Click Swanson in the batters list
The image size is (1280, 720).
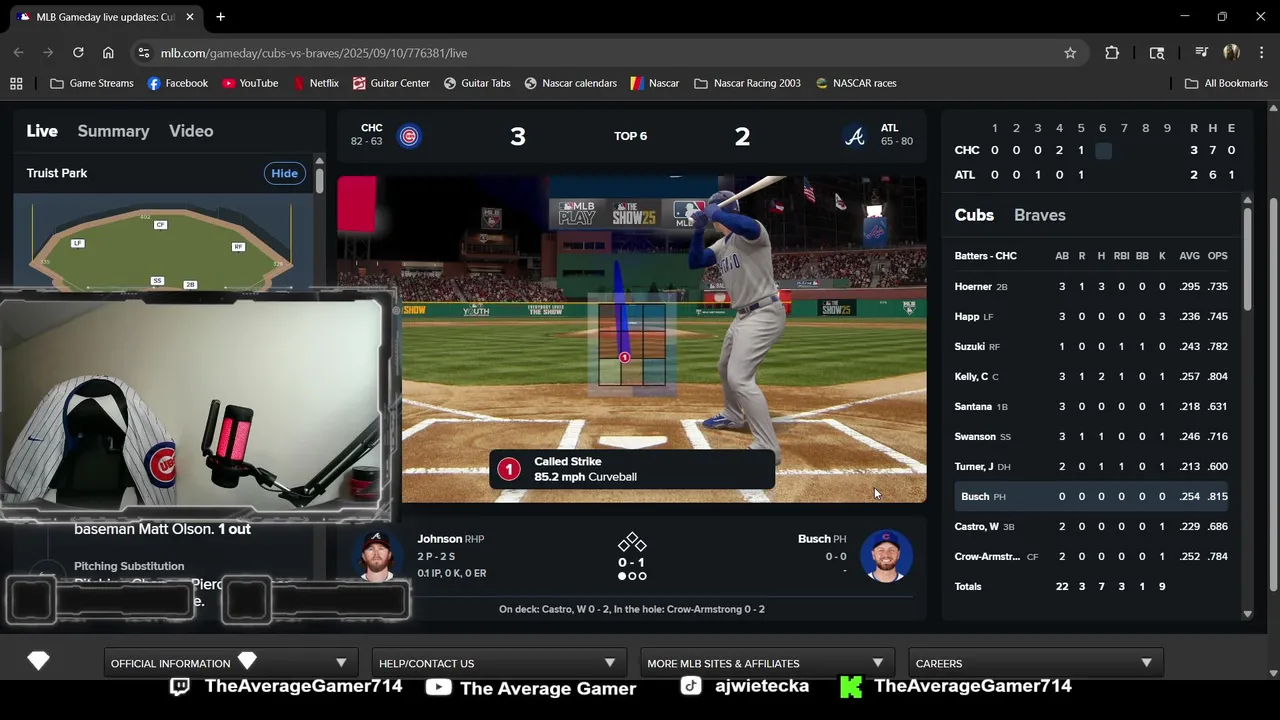click(975, 436)
